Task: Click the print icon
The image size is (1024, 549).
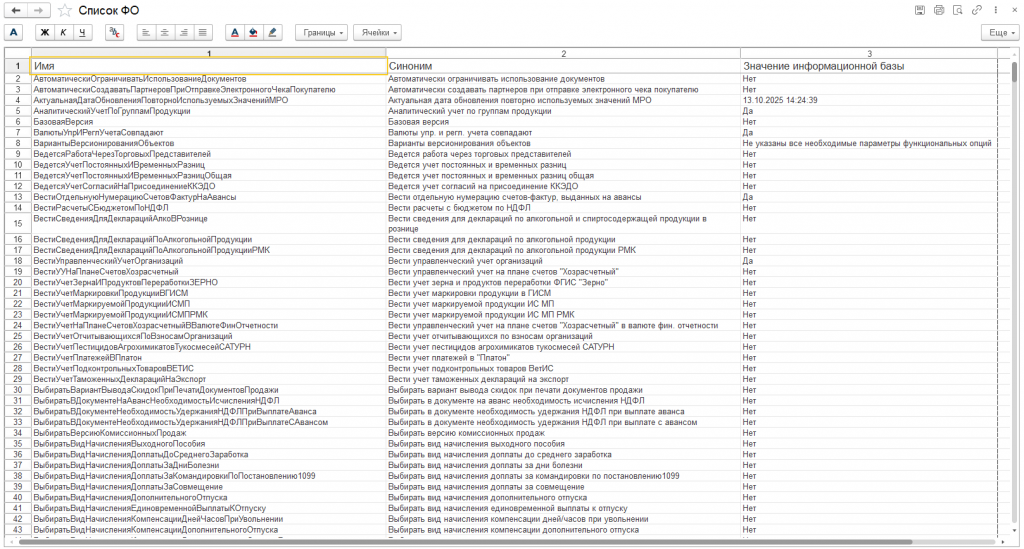Action: click(938, 10)
